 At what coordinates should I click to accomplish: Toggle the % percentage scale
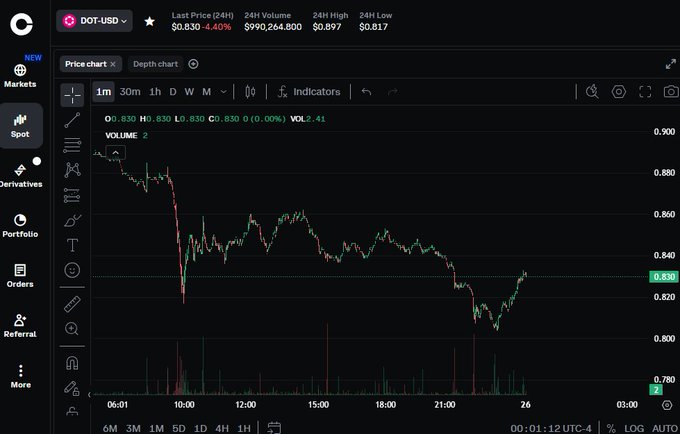[x=611, y=428]
